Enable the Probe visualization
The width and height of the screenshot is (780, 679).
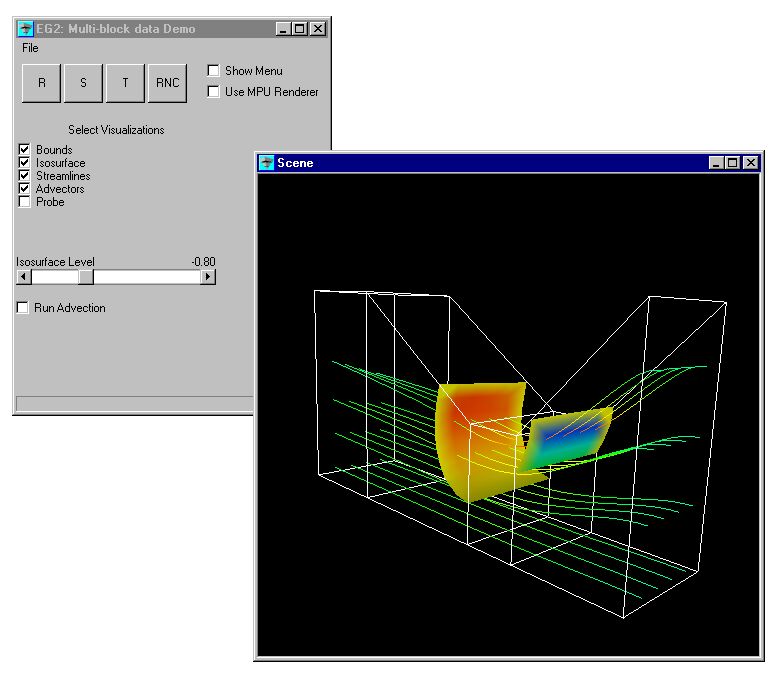point(25,202)
